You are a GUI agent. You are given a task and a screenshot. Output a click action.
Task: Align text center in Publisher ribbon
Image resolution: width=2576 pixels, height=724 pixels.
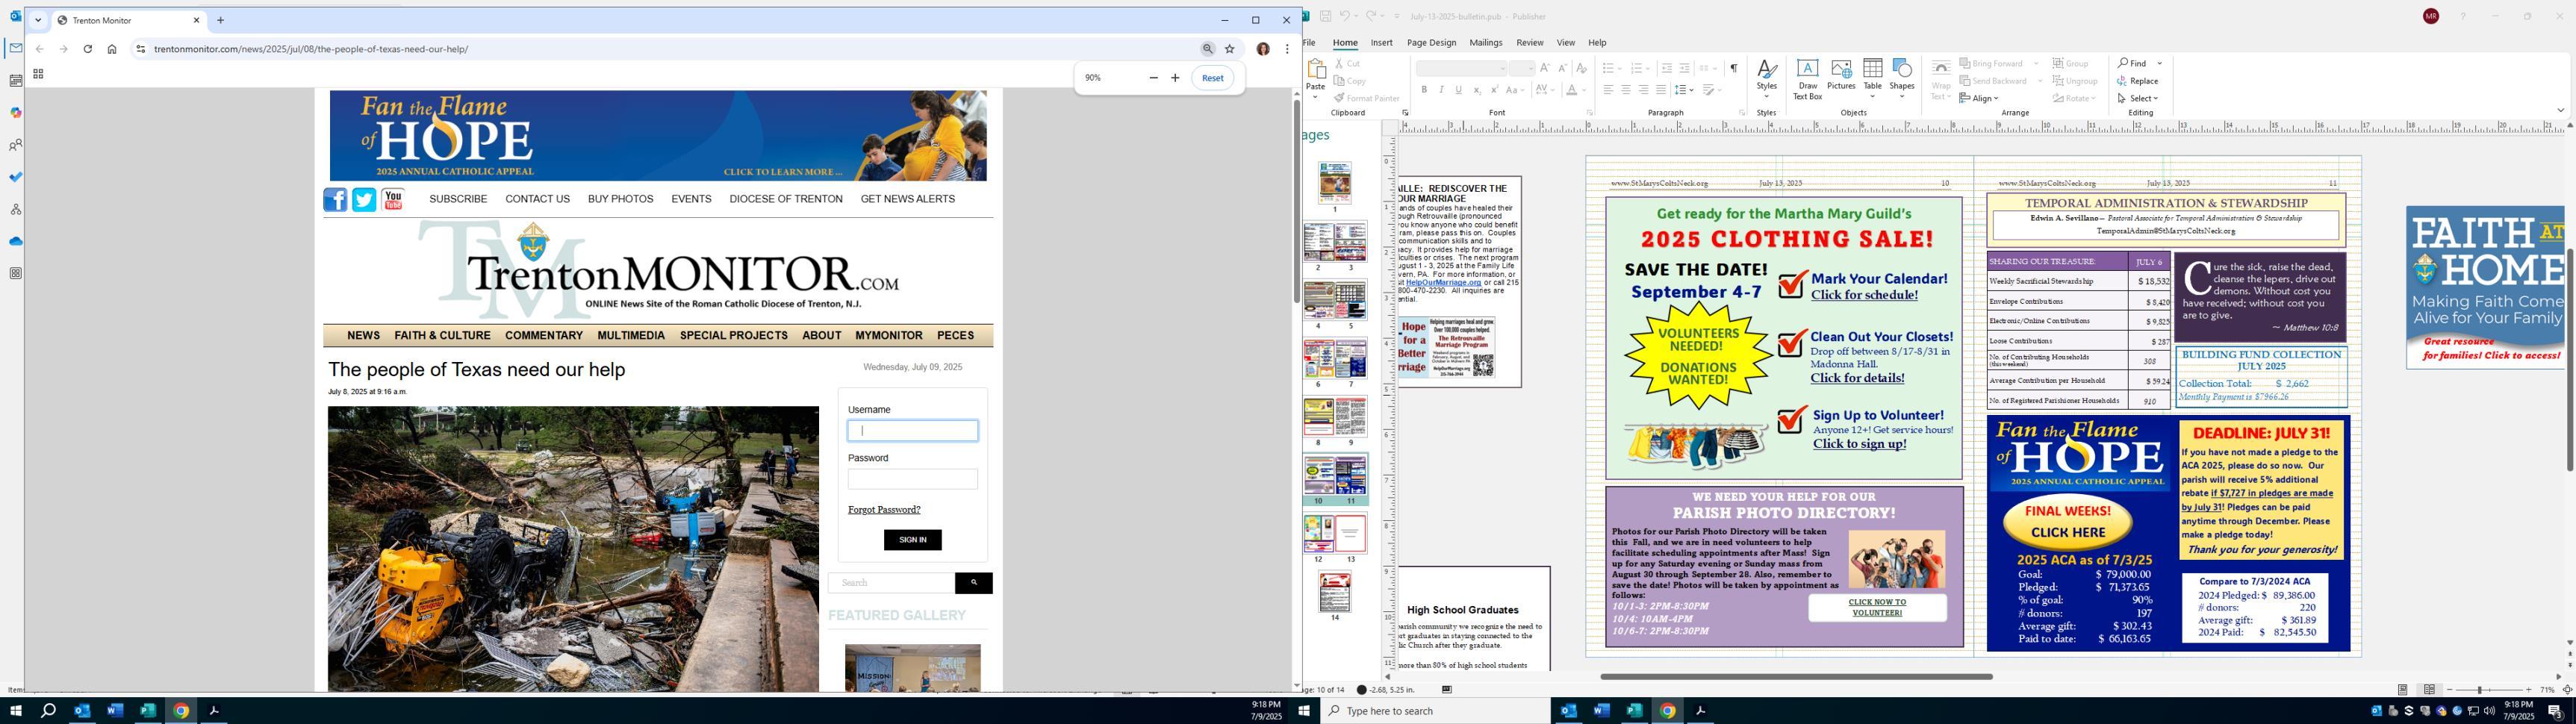pyautogui.click(x=1626, y=90)
